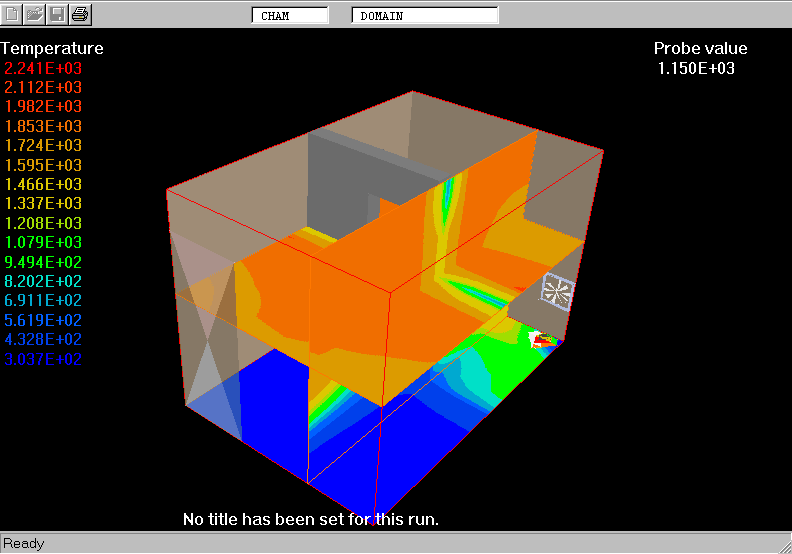
Task: Pick the 8.202E+02 cyan legend entry
Action: coord(43,281)
